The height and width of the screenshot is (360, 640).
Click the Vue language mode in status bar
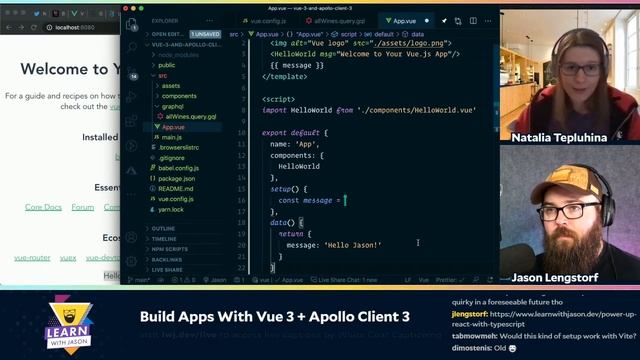coord(424,280)
